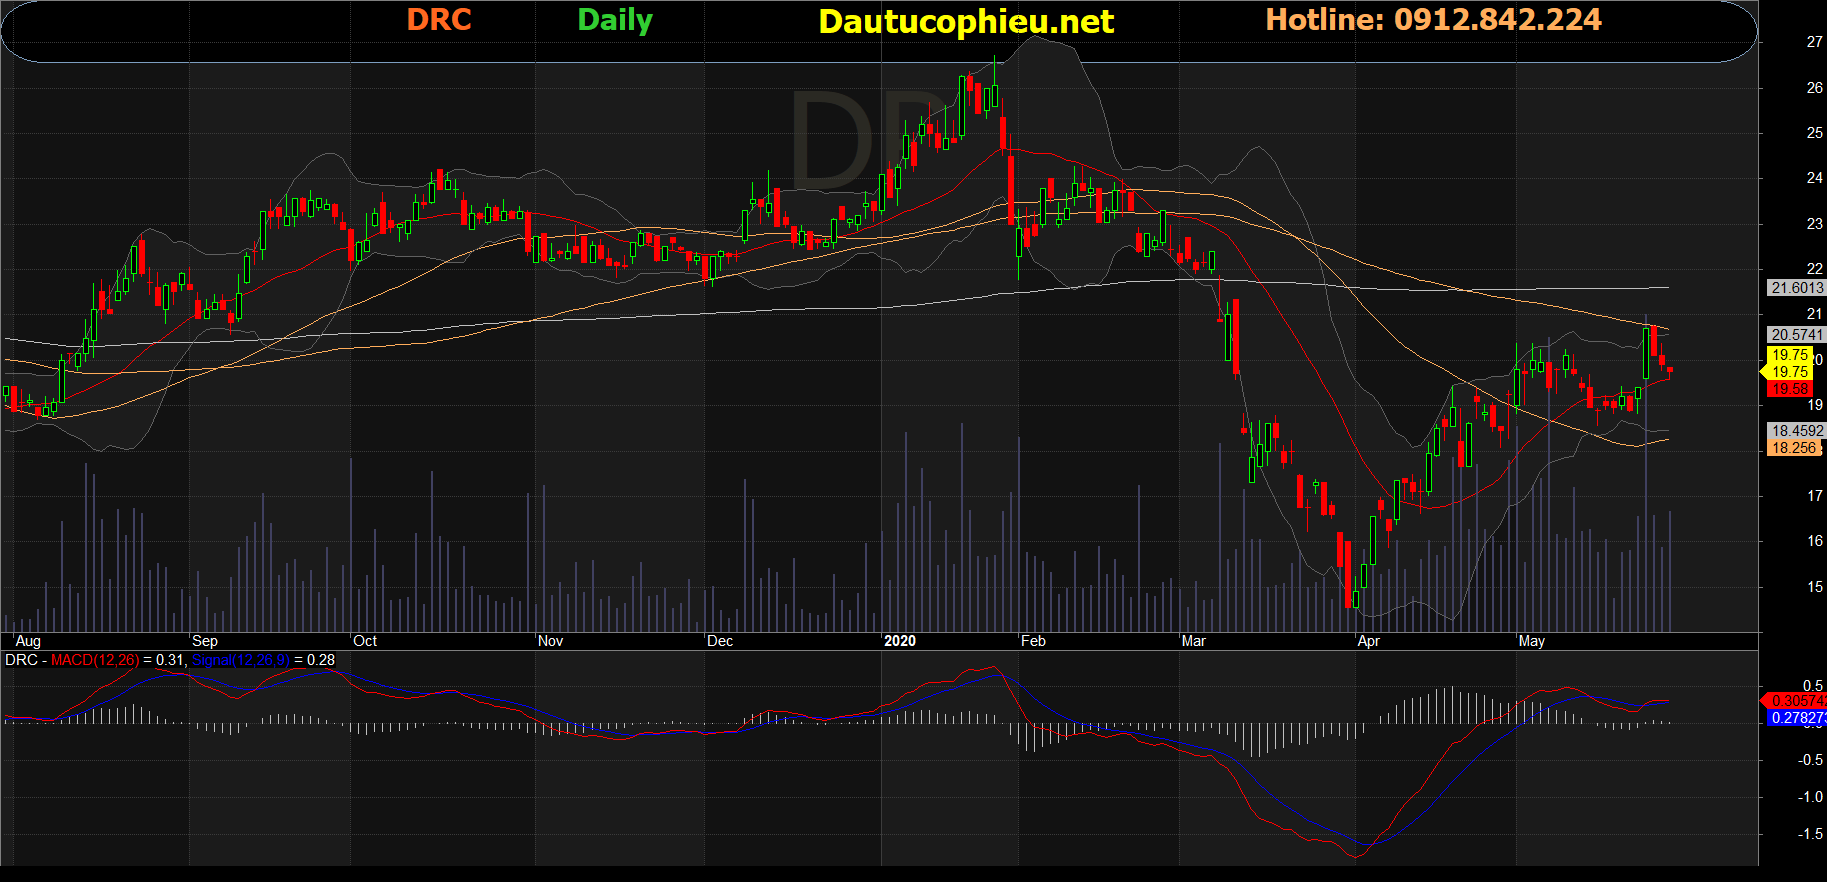1827x882 pixels.
Task: Click the DRC ticker title
Action: click(x=439, y=20)
